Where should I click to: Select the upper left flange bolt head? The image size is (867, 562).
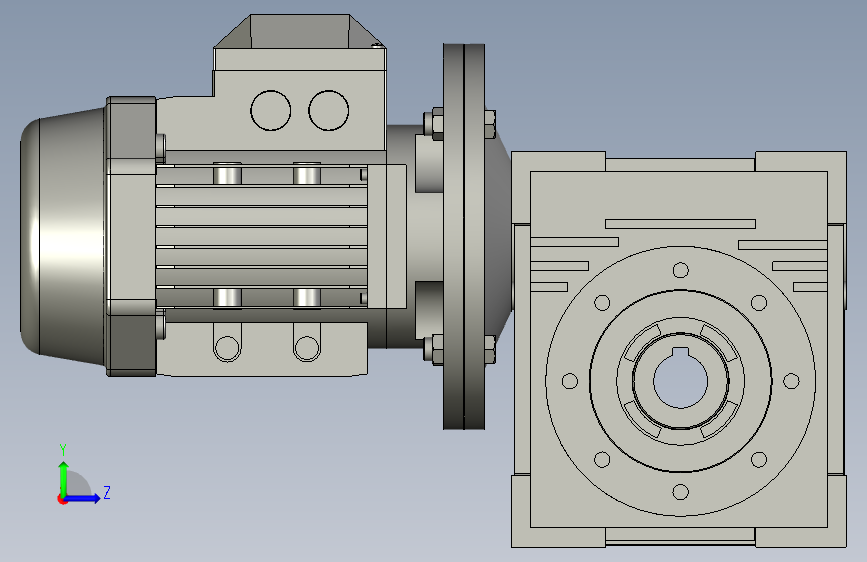(x=434, y=124)
